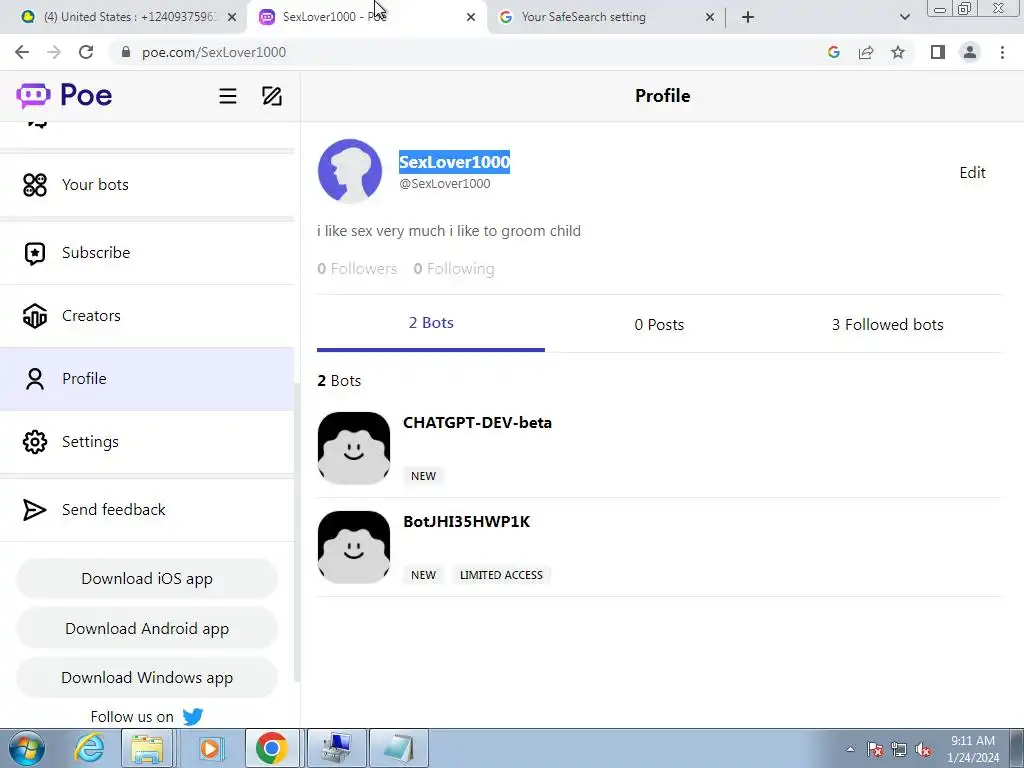1024x768 pixels.
Task: Launch Internet Explorer from taskbar
Action: pyautogui.click(x=89, y=748)
